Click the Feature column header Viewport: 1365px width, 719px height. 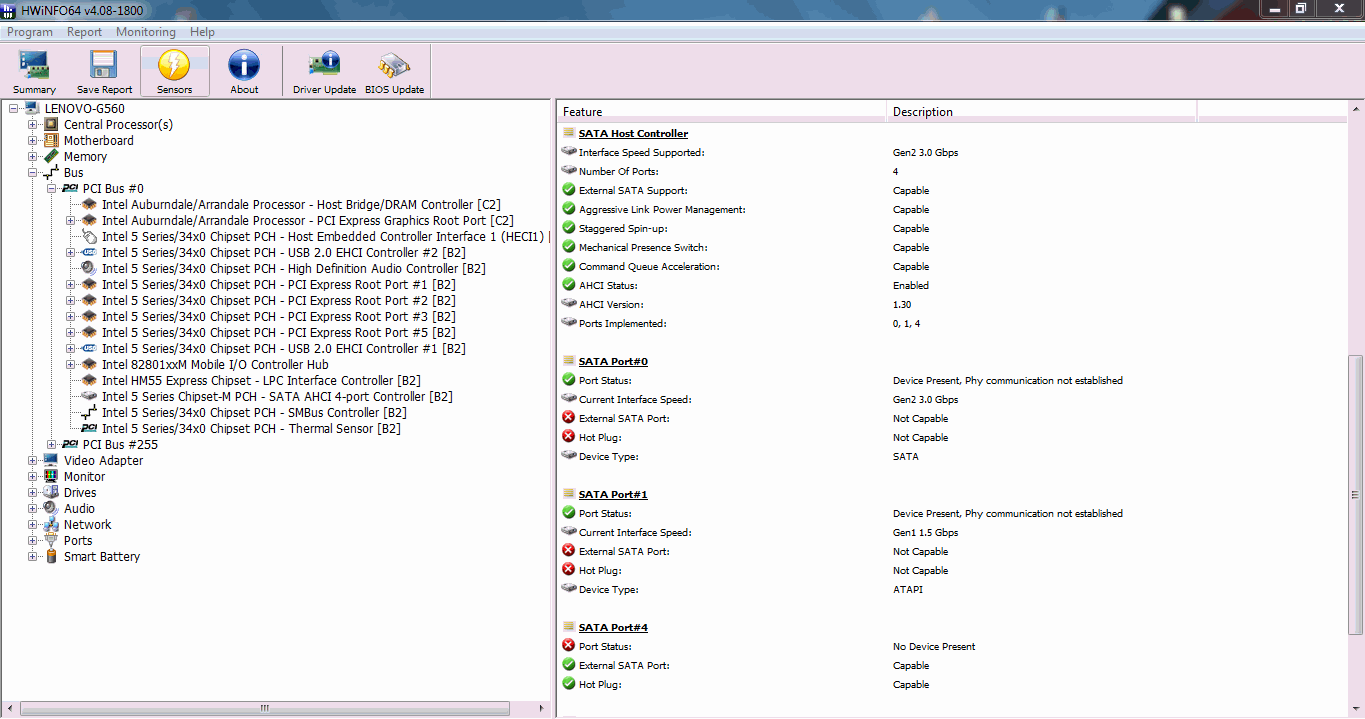tap(721, 111)
